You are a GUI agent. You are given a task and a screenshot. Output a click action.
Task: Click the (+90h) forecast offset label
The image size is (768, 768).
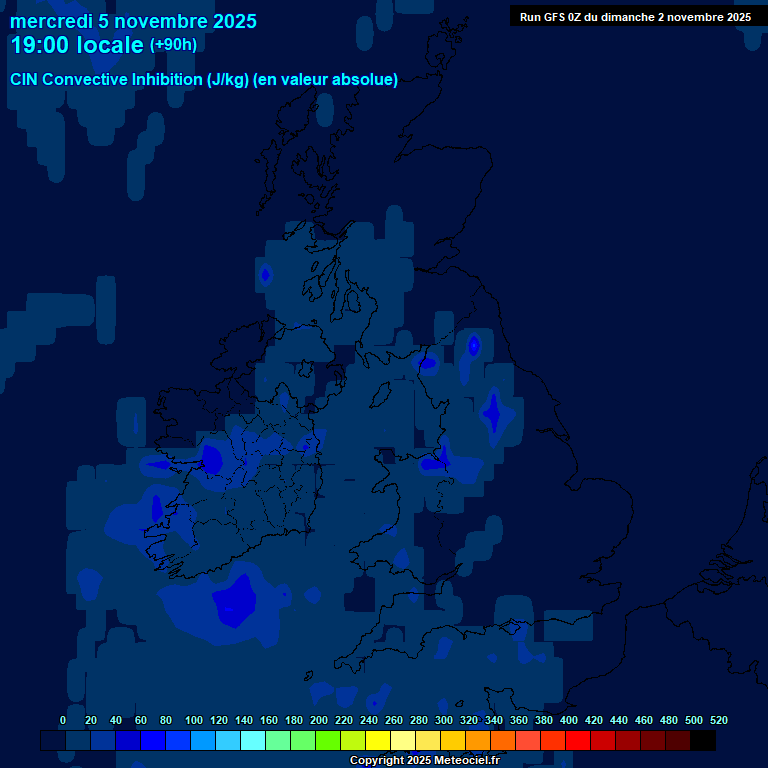click(173, 45)
